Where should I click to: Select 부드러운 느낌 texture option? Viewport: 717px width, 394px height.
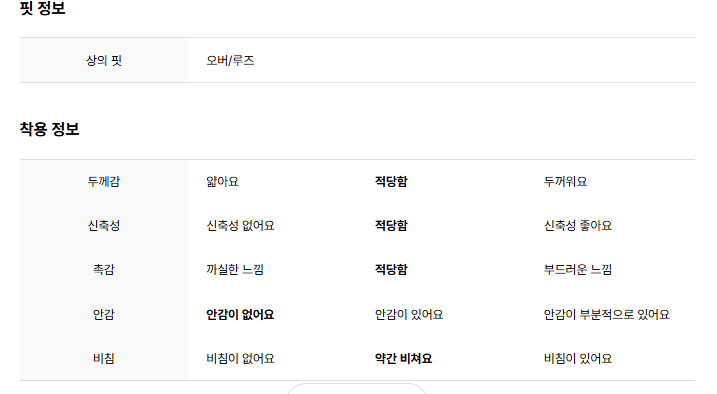(578, 269)
